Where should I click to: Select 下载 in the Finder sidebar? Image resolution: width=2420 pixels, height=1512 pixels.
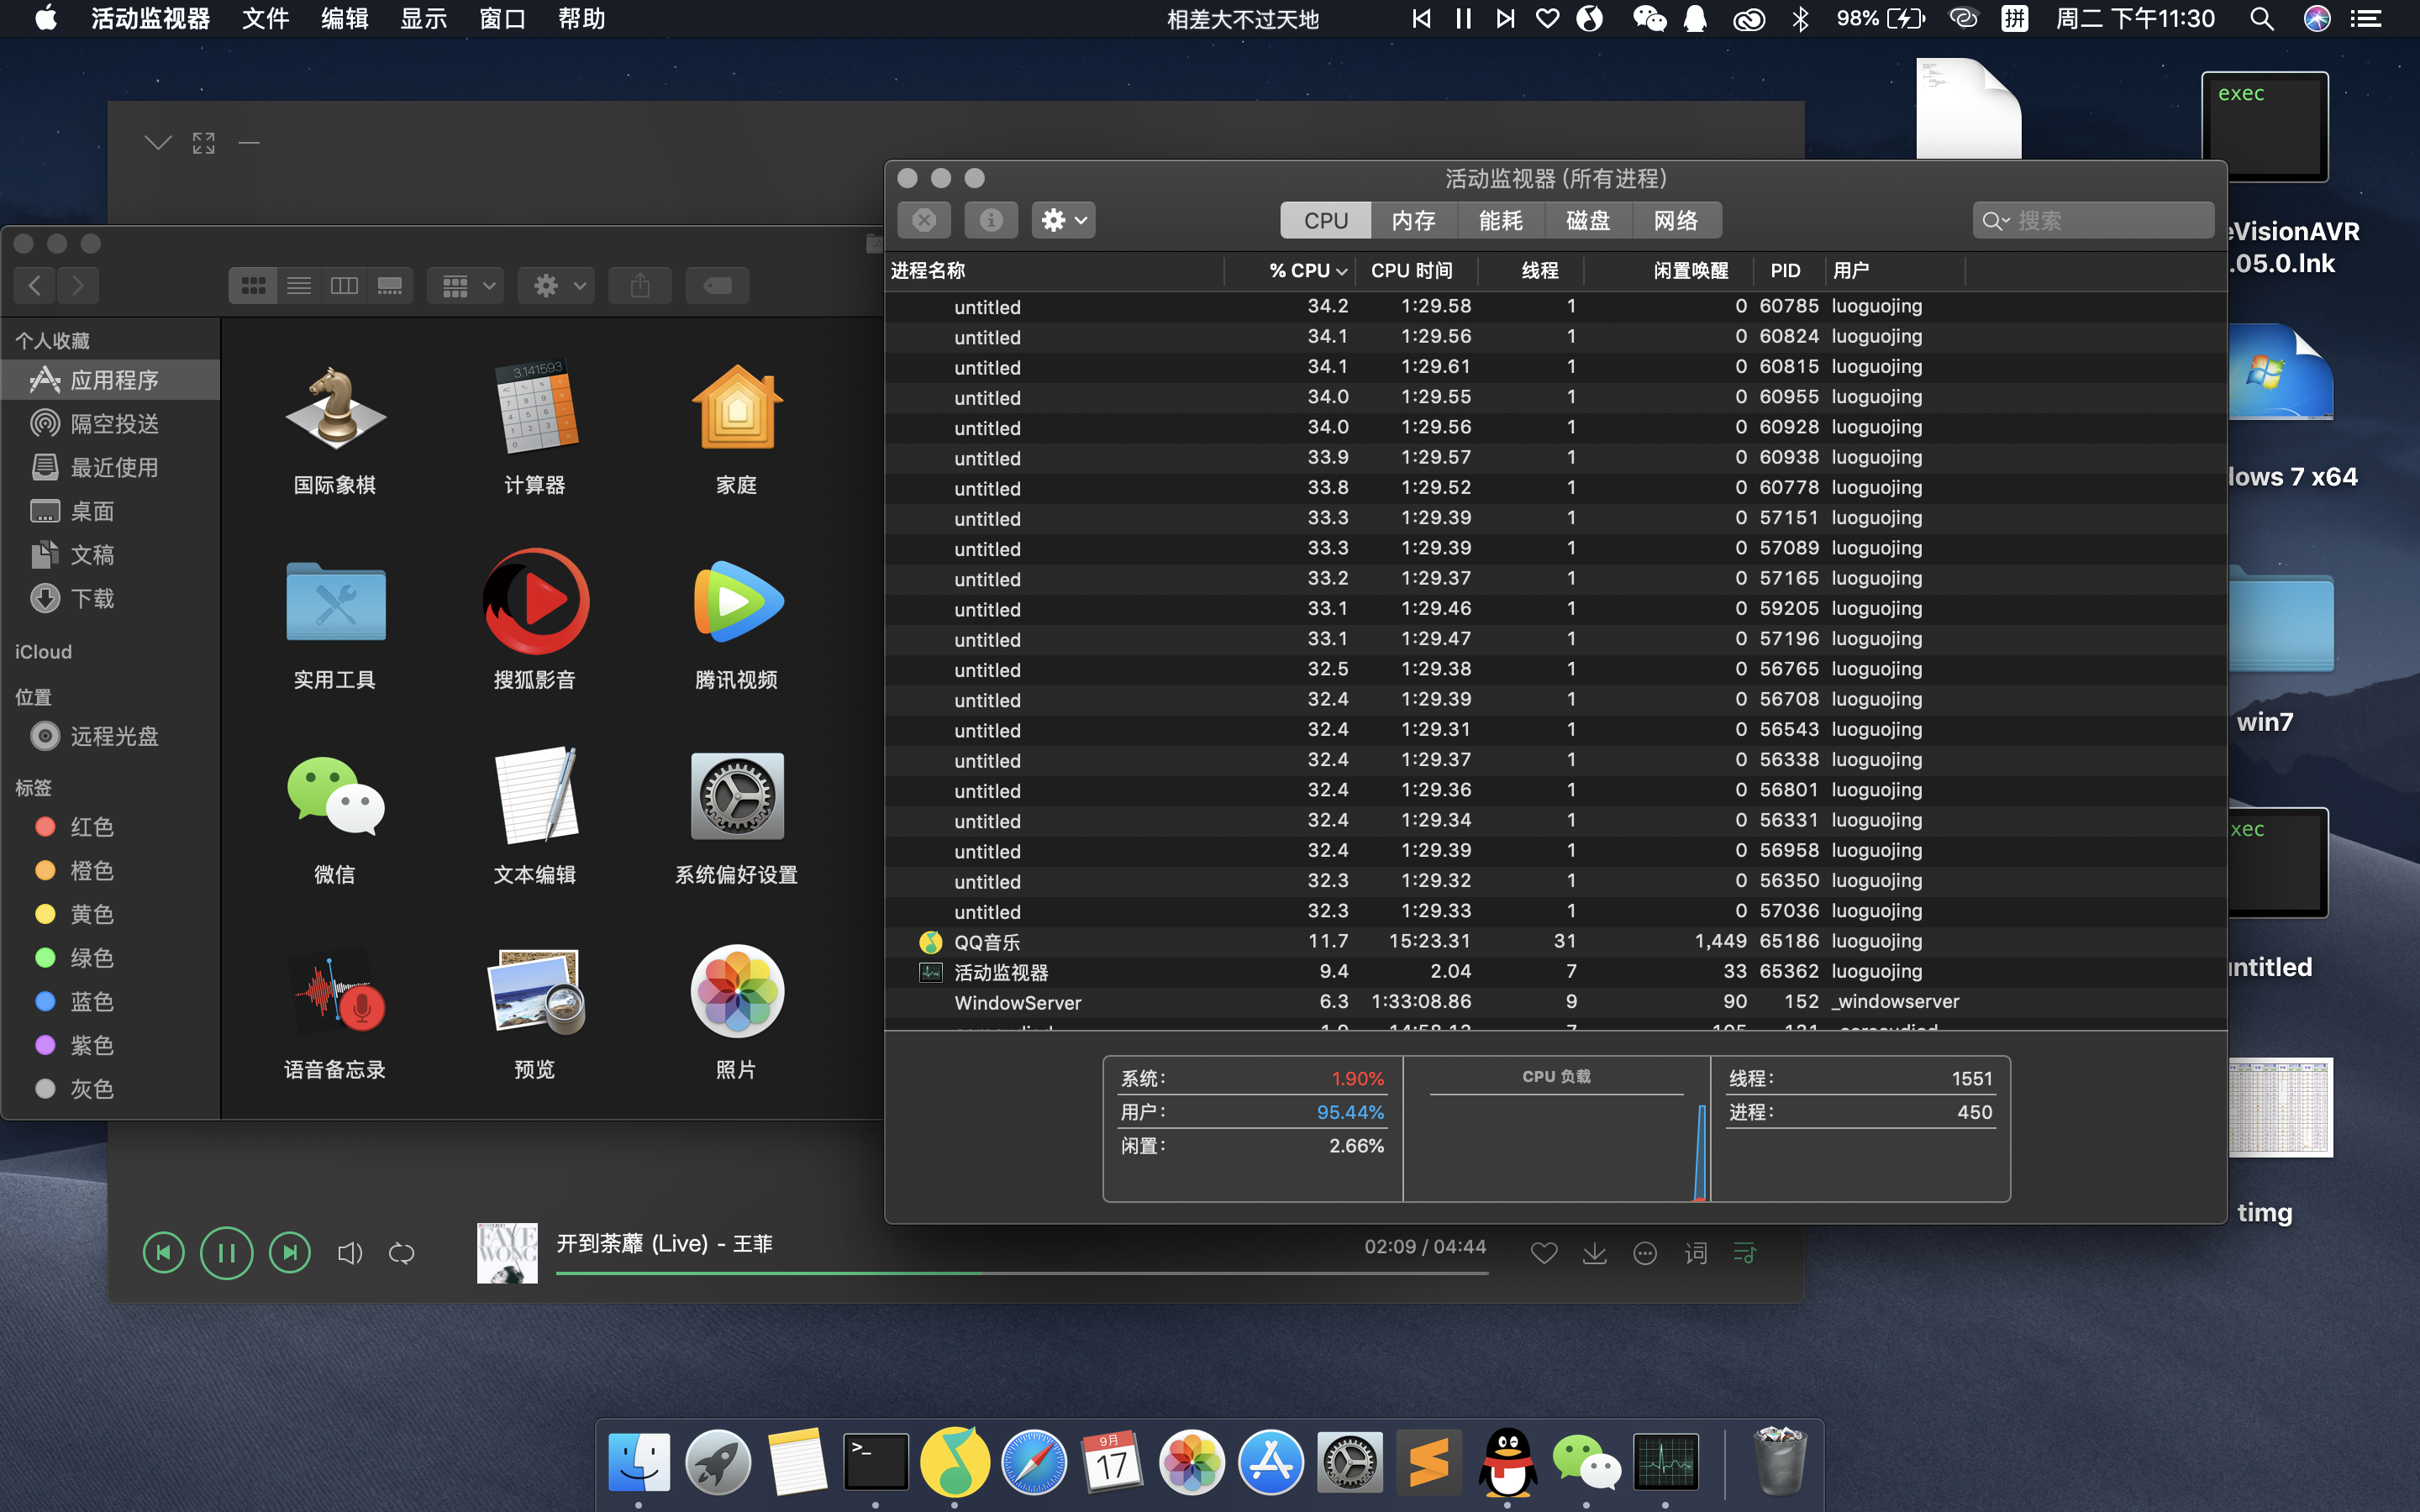pyautogui.click(x=92, y=599)
